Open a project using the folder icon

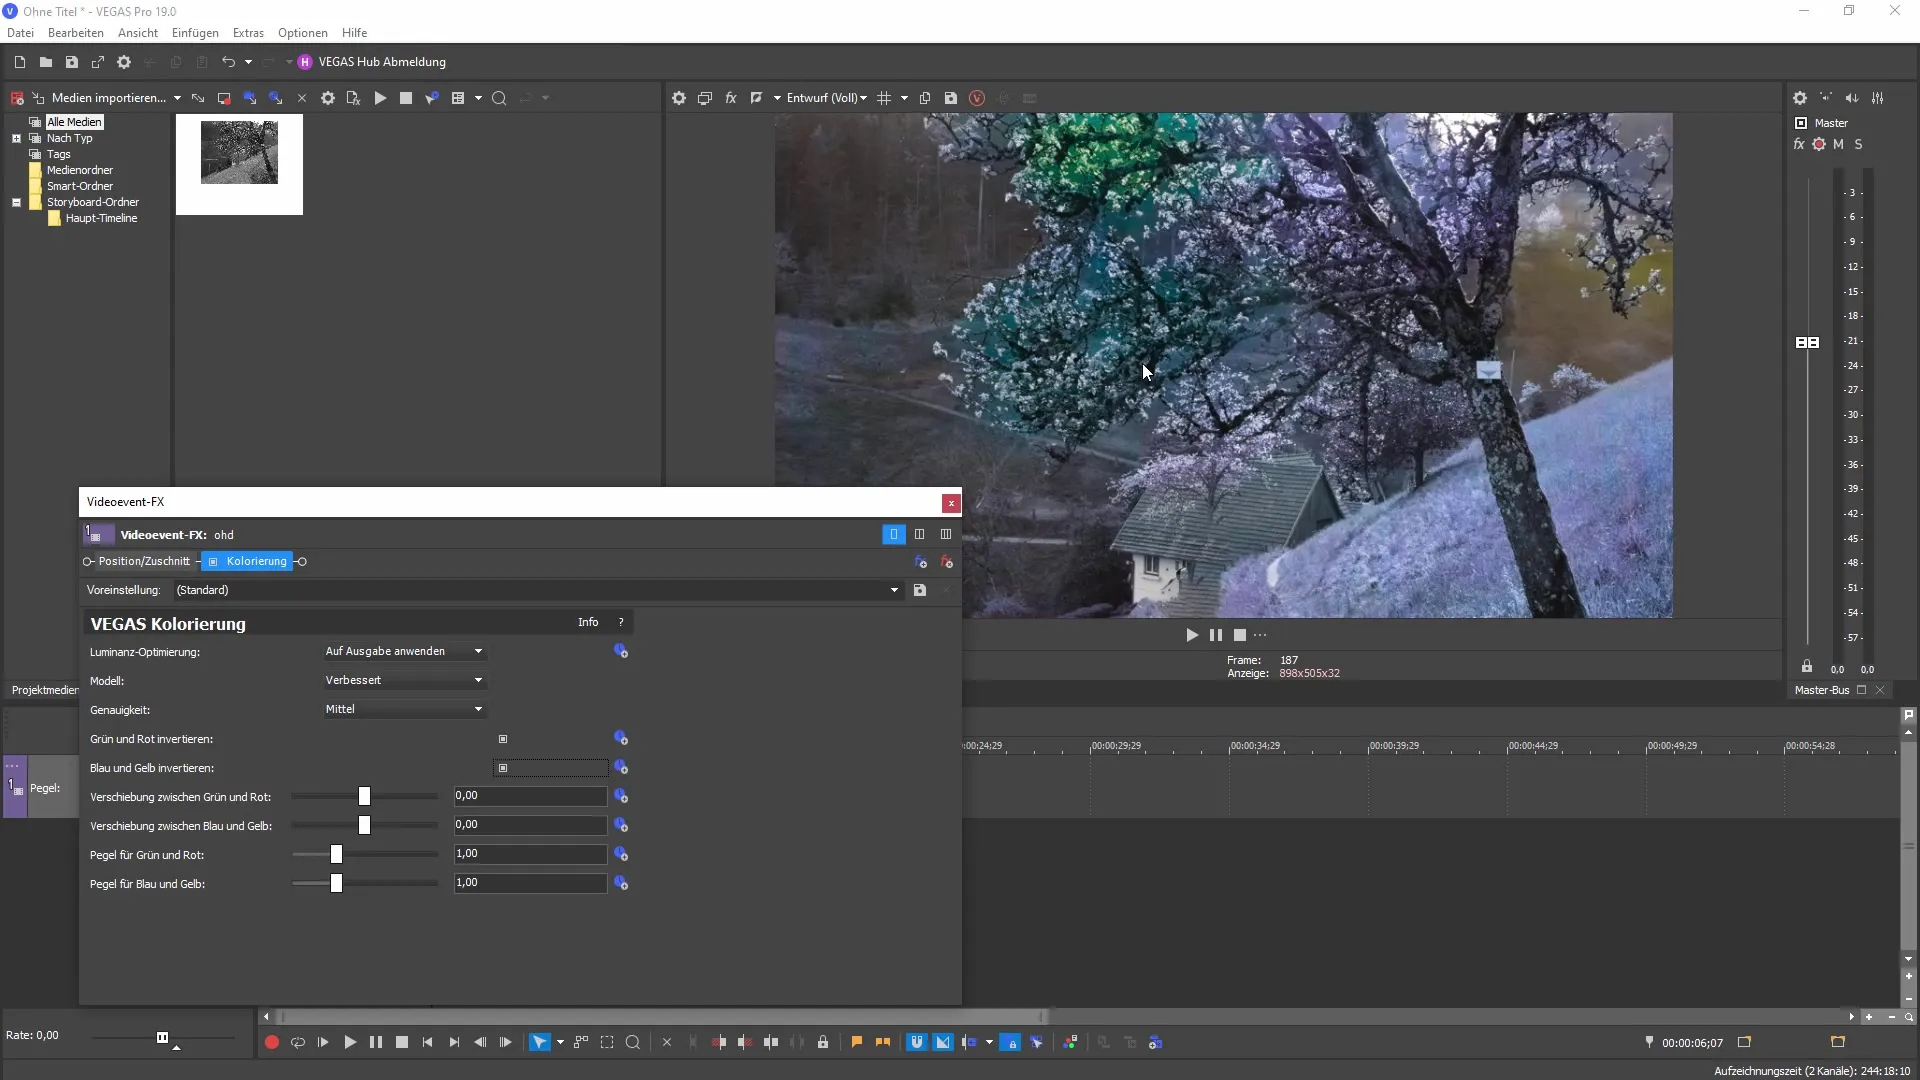click(45, 62)
